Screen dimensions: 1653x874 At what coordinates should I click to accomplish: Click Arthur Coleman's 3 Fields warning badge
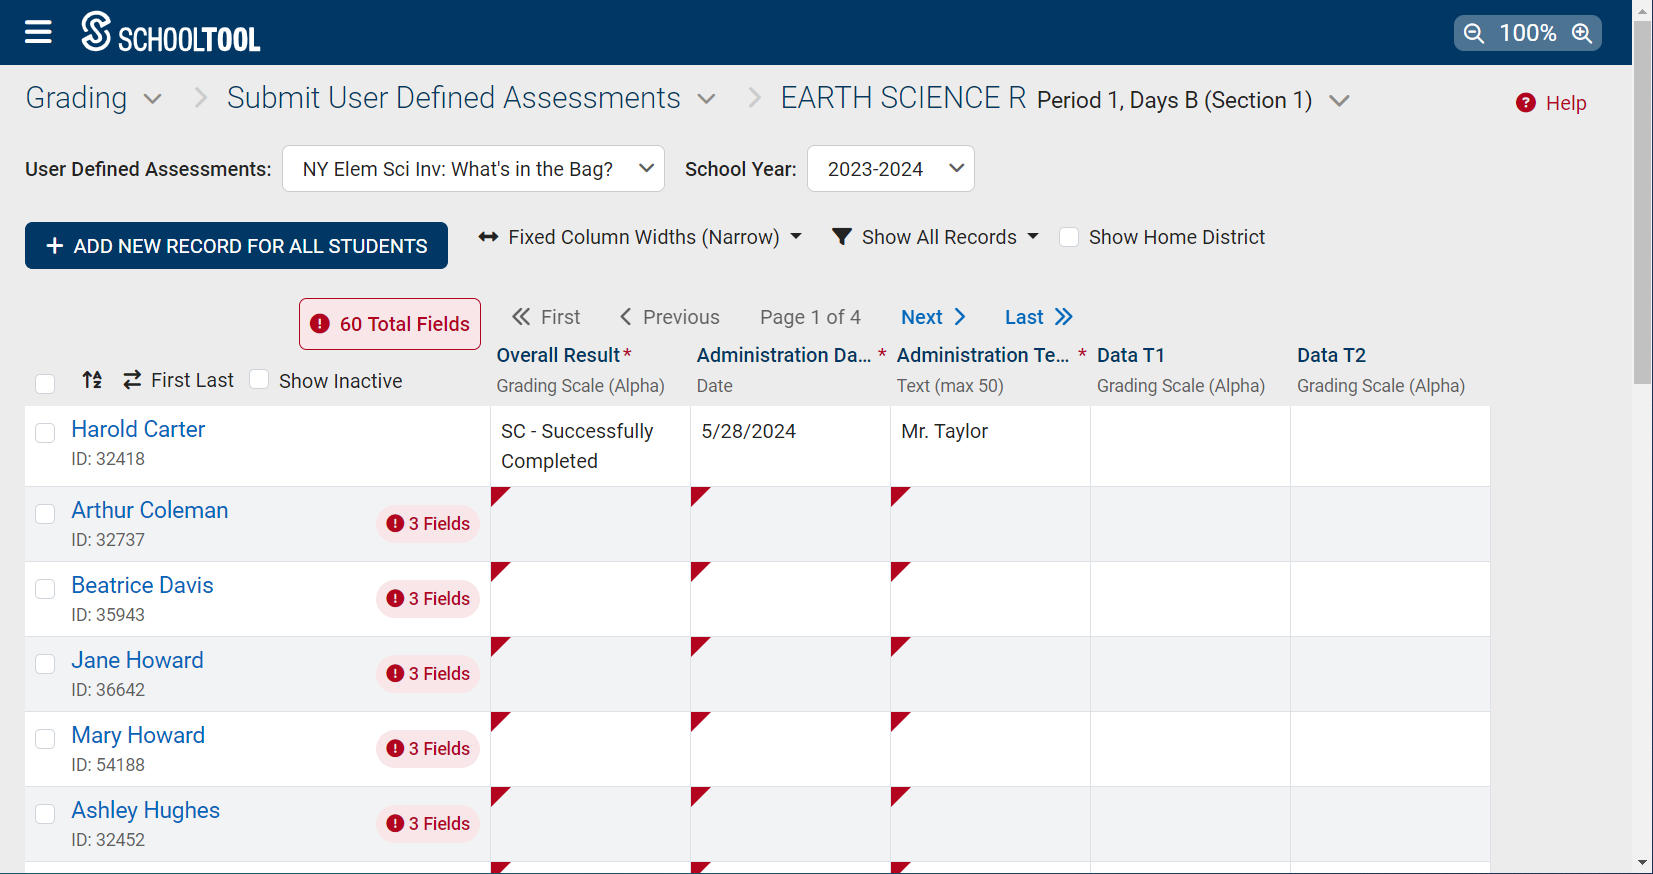tap(428, 524)
